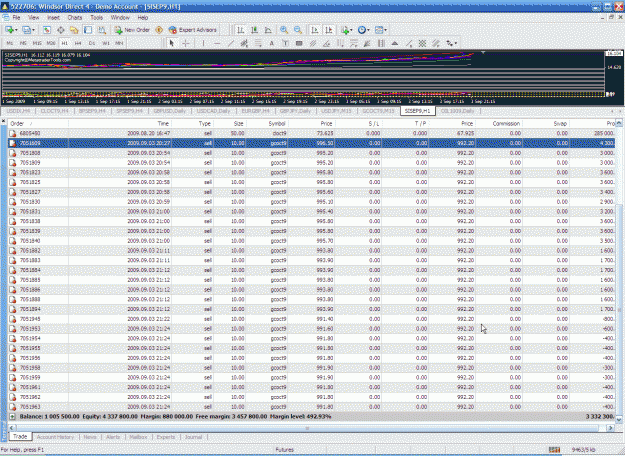Image resolution: width=625 pixels, height=456 pixels.
Task: Toggle Auto Scroll for the chart
Action: [315, 30]
